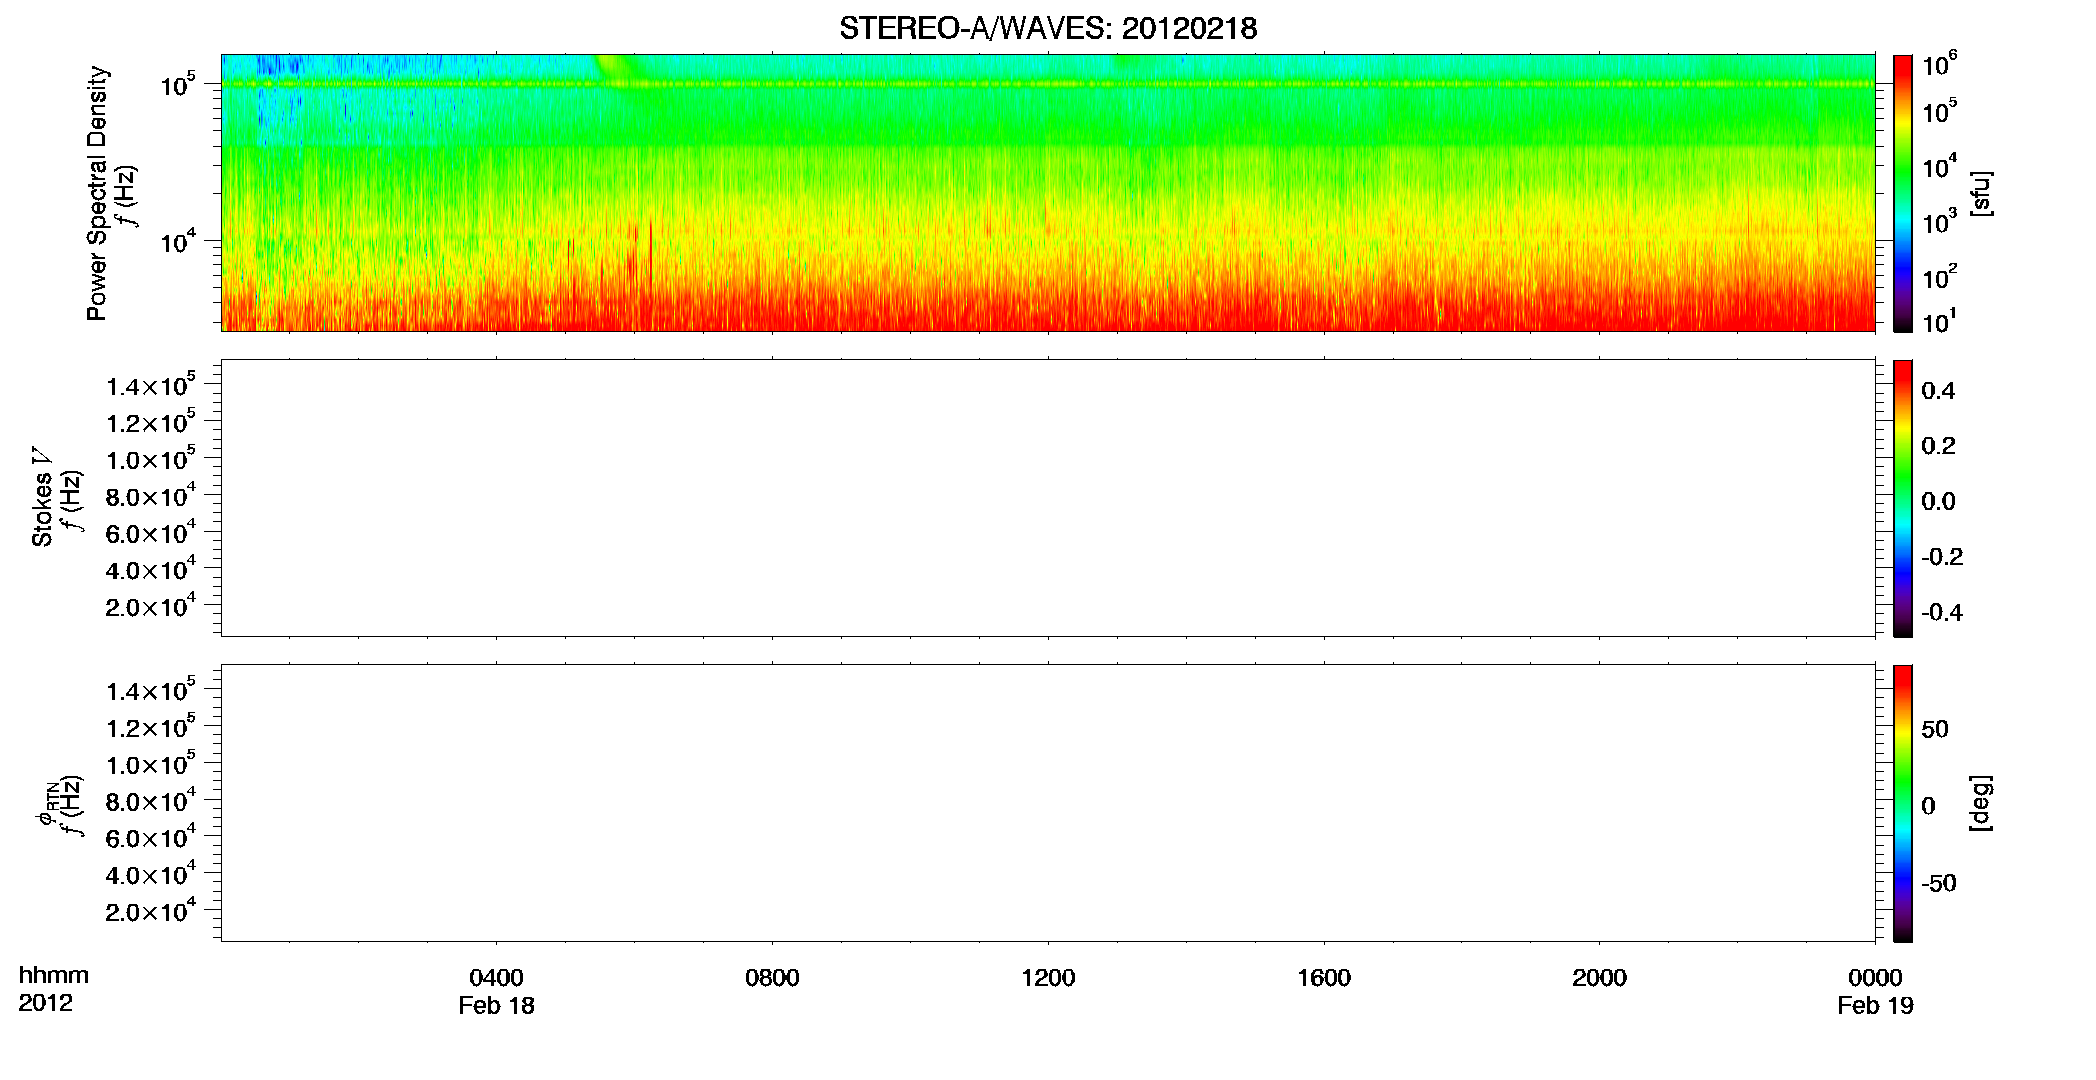Click the [deg] colorbar unit label

pyautogui.click(x=1981, y=803)
